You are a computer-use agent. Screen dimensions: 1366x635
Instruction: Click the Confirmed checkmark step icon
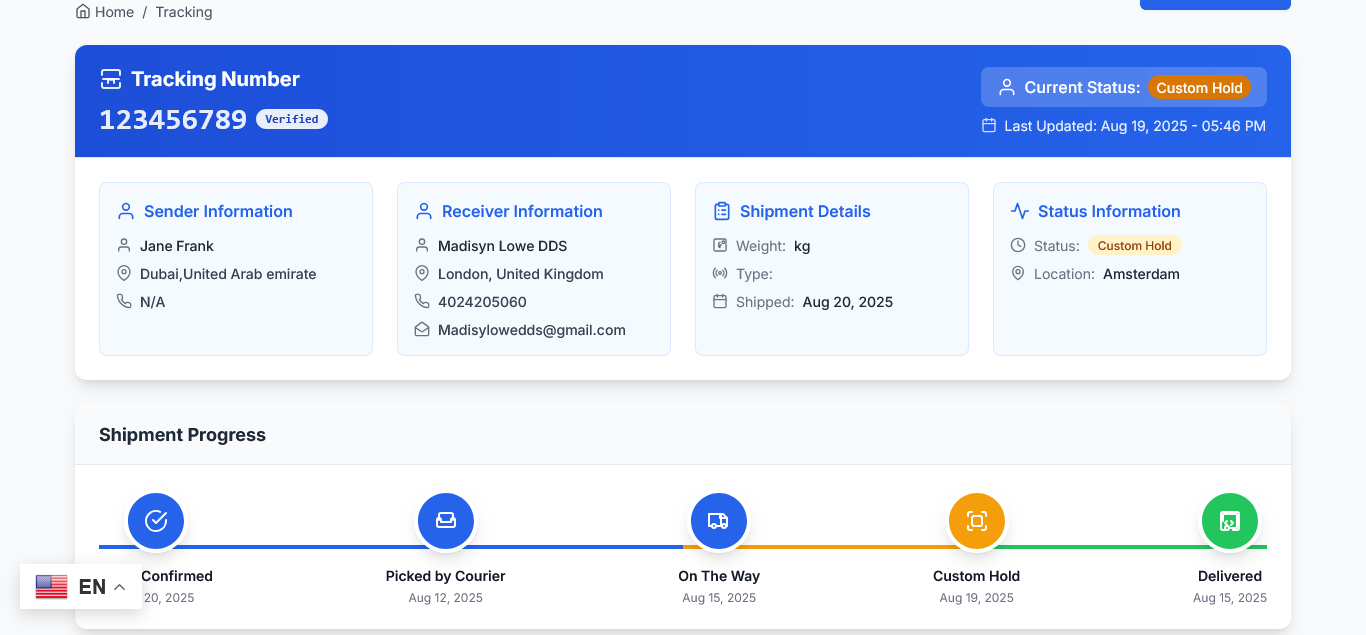pyautogui.click(x=156, y=521)
